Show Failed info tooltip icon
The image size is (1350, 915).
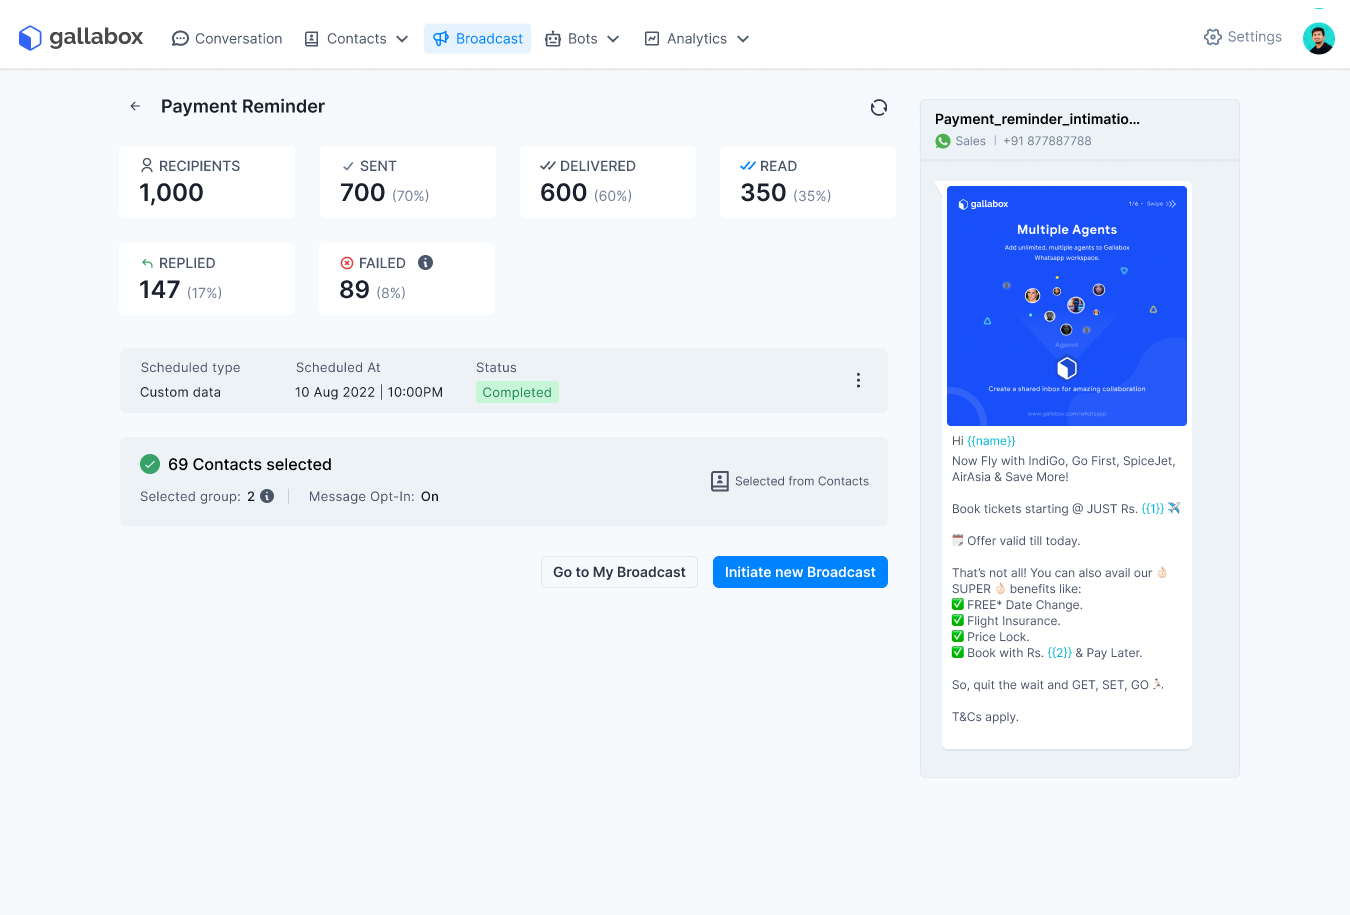tap(425, 262)
